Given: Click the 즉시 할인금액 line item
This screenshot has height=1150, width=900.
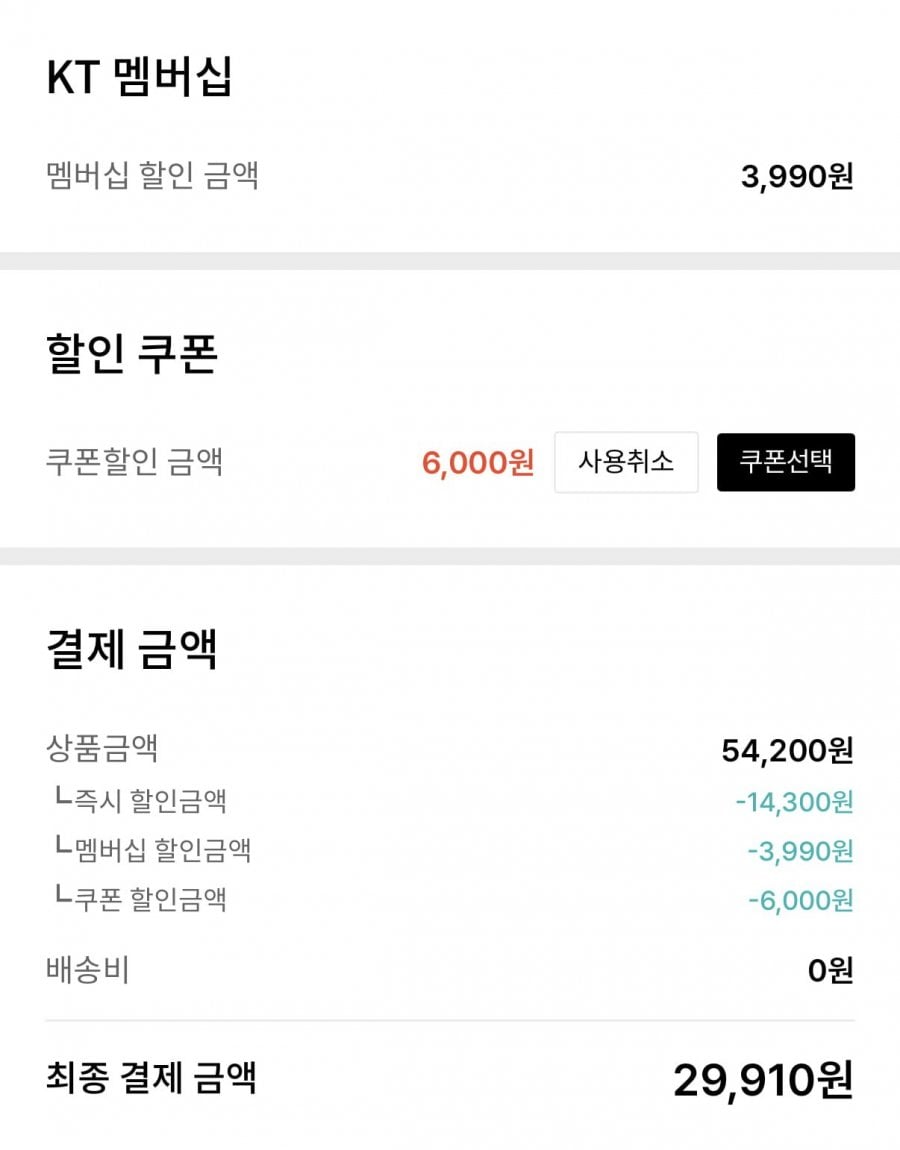Looking at the screenshot, I should pyautogui.click(x=140, y=801).
